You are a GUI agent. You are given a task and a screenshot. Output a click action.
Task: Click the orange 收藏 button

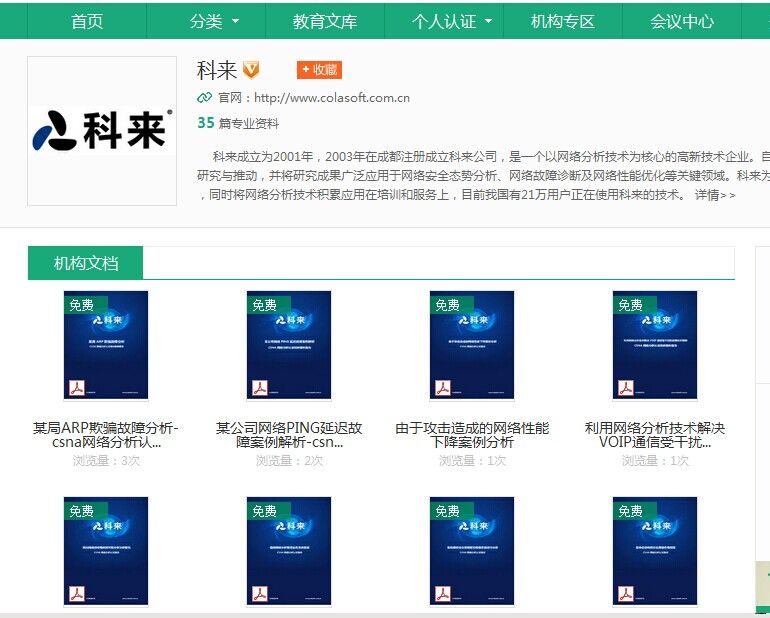tap(319, 70)
